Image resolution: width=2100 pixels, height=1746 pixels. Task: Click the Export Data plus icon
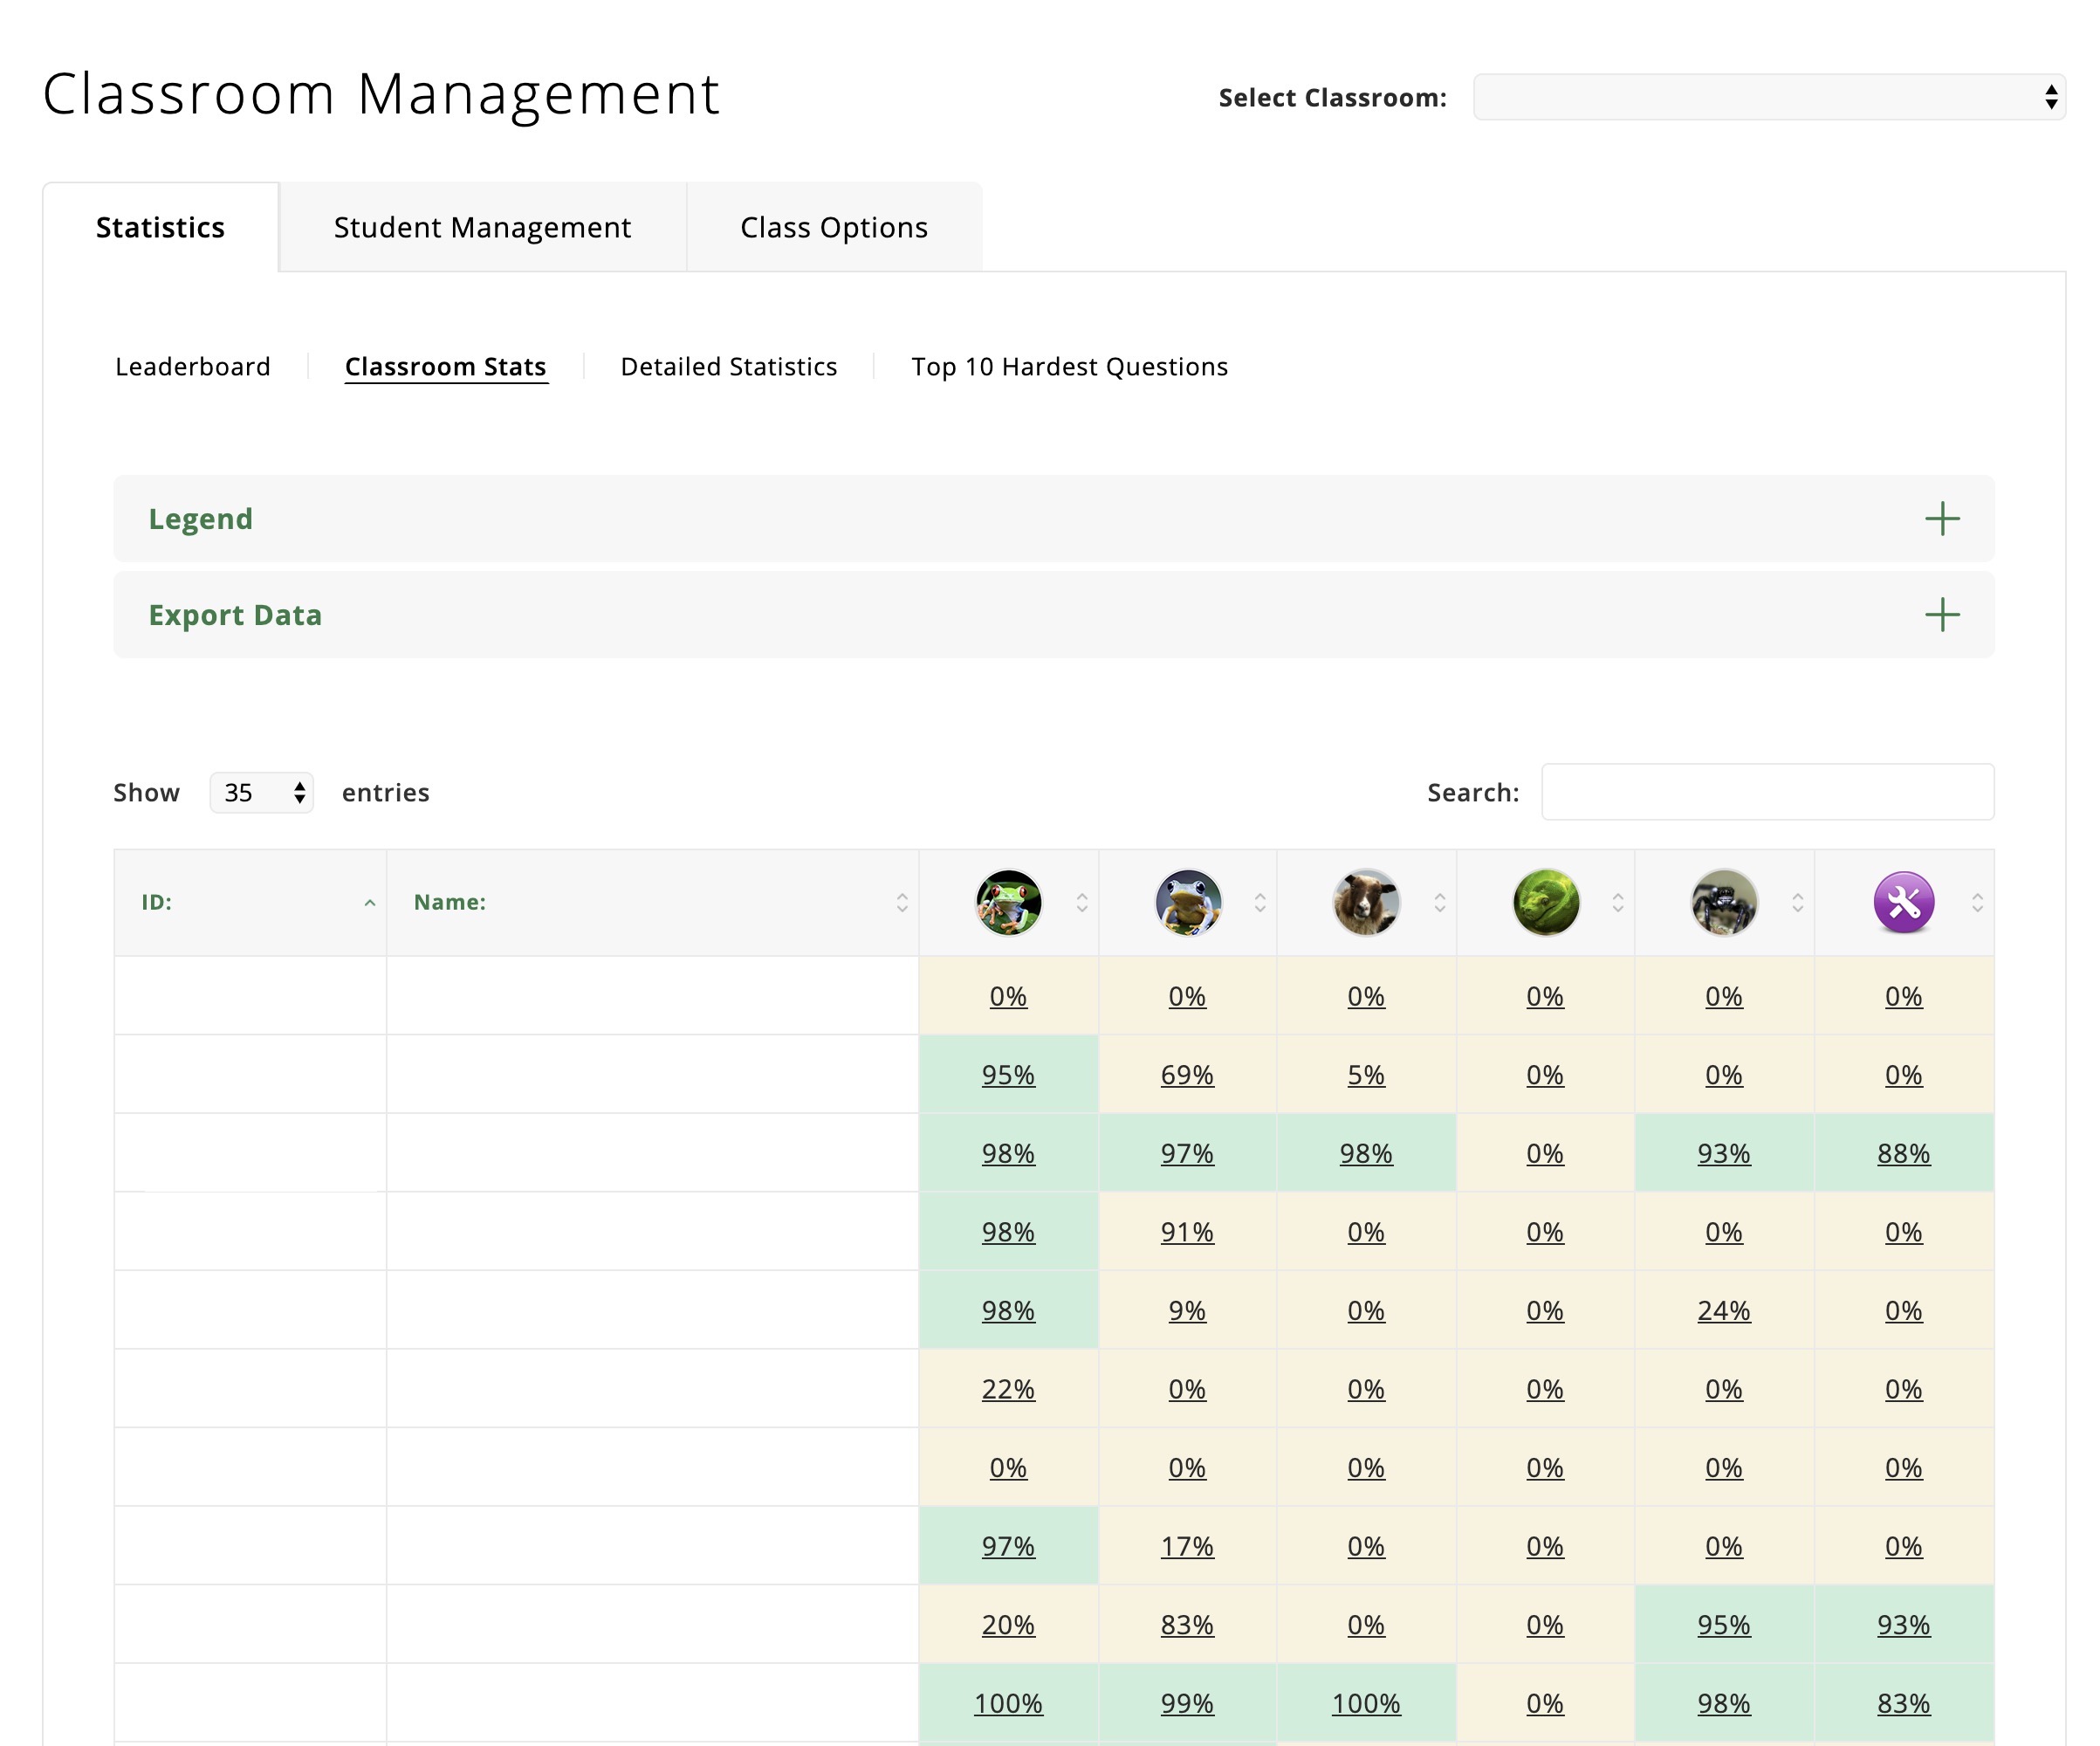[x=1941, y=614]
